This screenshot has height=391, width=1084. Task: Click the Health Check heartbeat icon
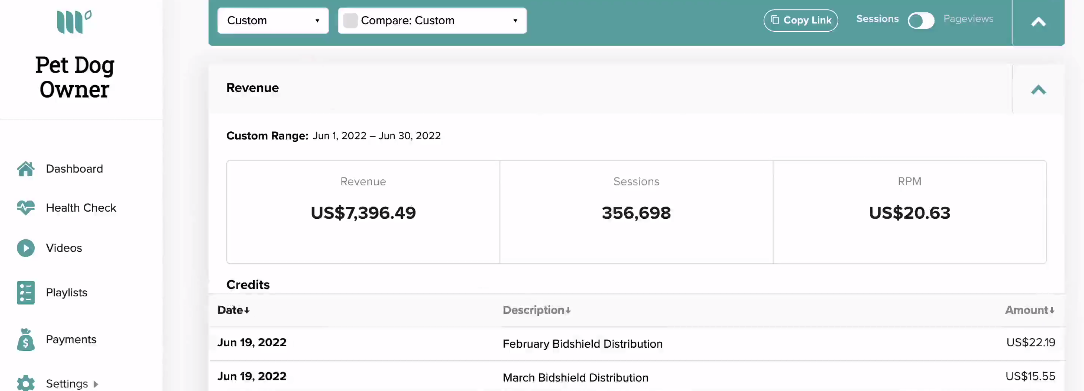click(26, 208)
